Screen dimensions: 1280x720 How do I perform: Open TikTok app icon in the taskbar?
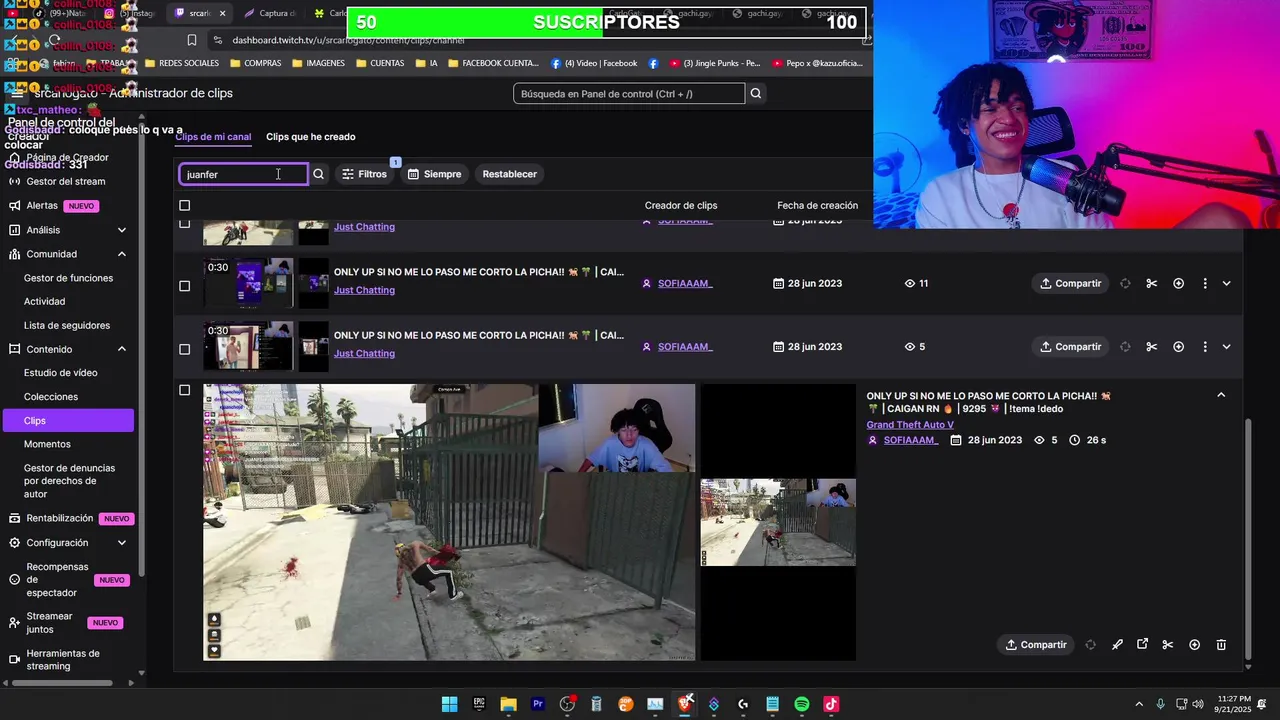coord(831,704)
